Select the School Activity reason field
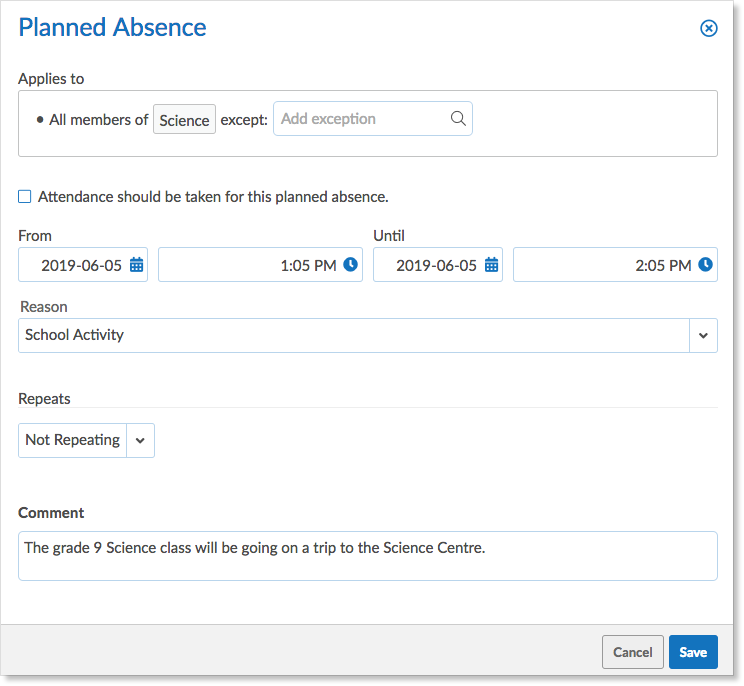Screen dimensions: 744x686 click(353, 335)
